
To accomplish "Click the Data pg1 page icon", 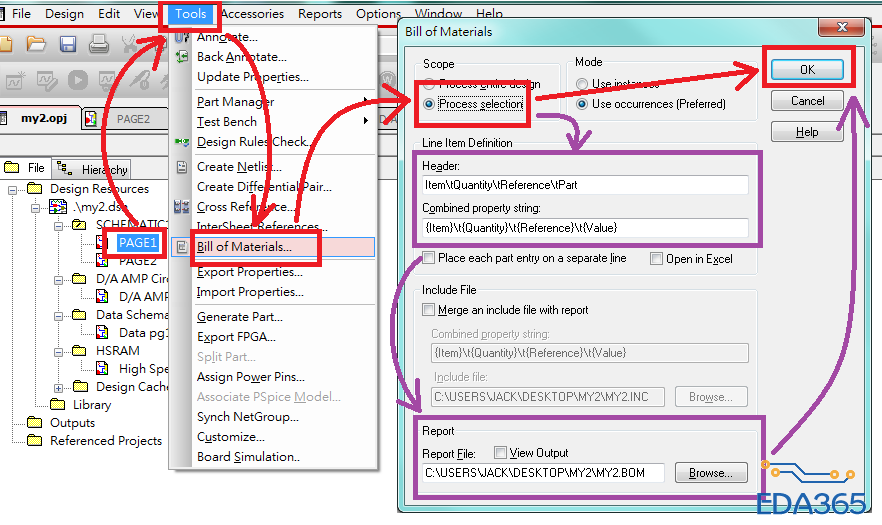I will (x=102, y=332).
